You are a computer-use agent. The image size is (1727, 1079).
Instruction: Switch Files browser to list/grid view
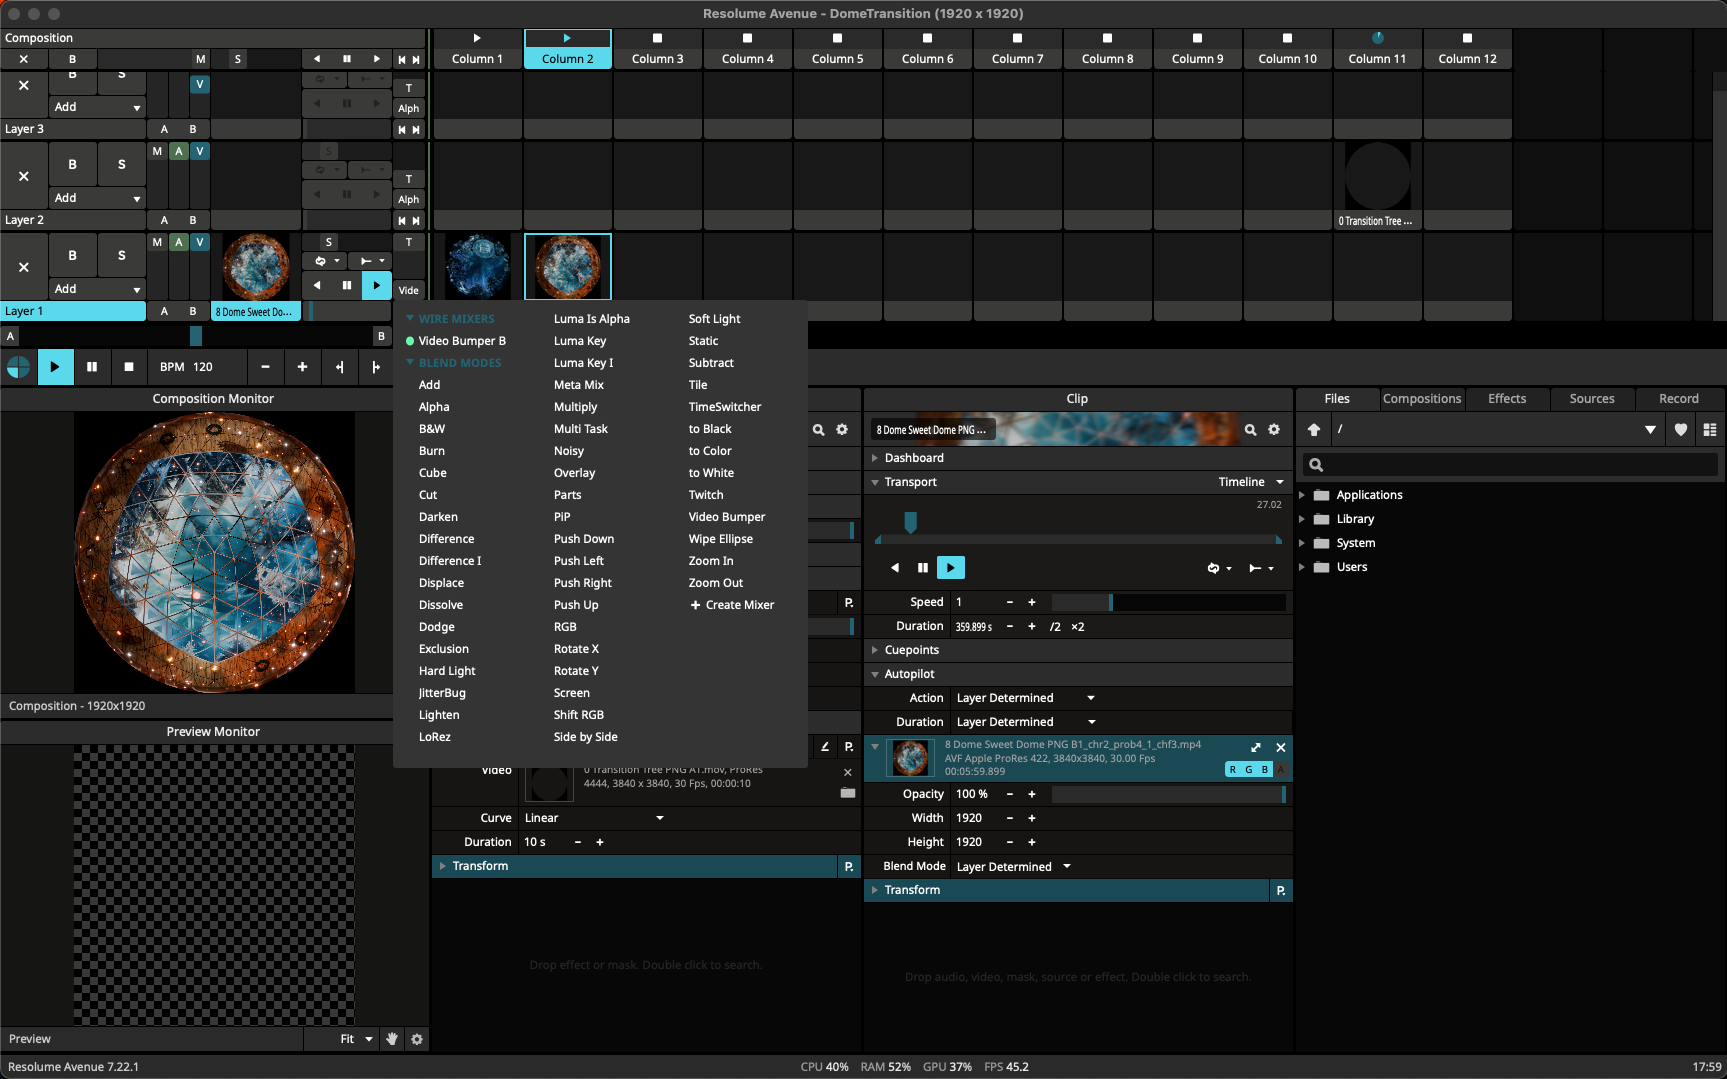tap(1710, 430)
